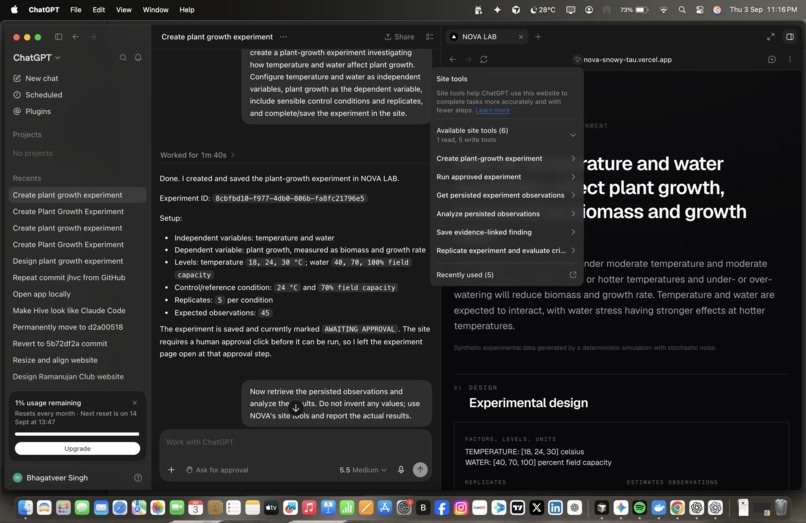
Task: Open recent chat 'Resize and align website'
Action: pyautogui.click(x=77, y=360)
